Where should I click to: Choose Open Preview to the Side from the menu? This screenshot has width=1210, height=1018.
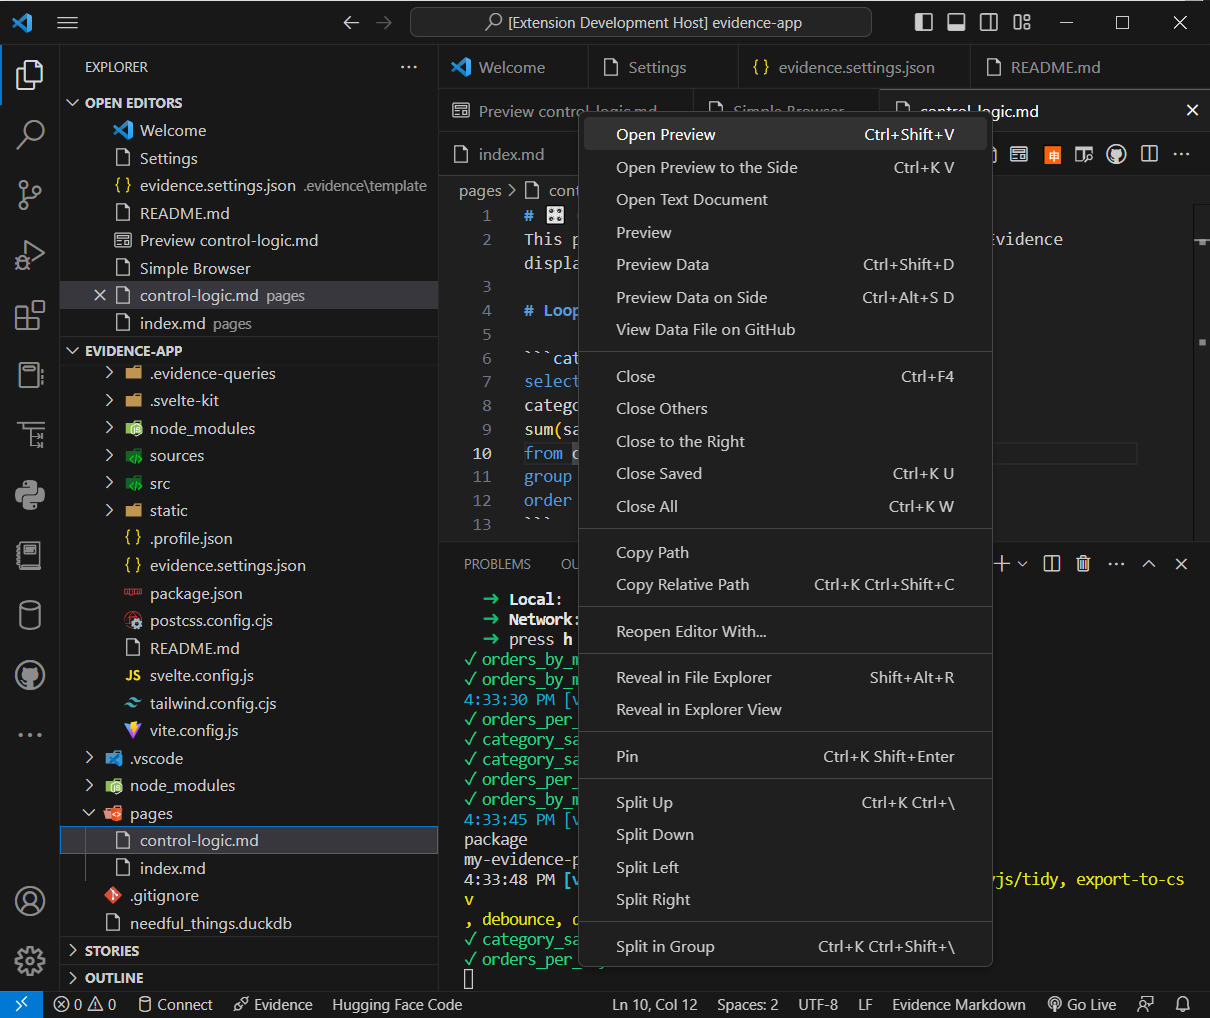tap(705, 167)
